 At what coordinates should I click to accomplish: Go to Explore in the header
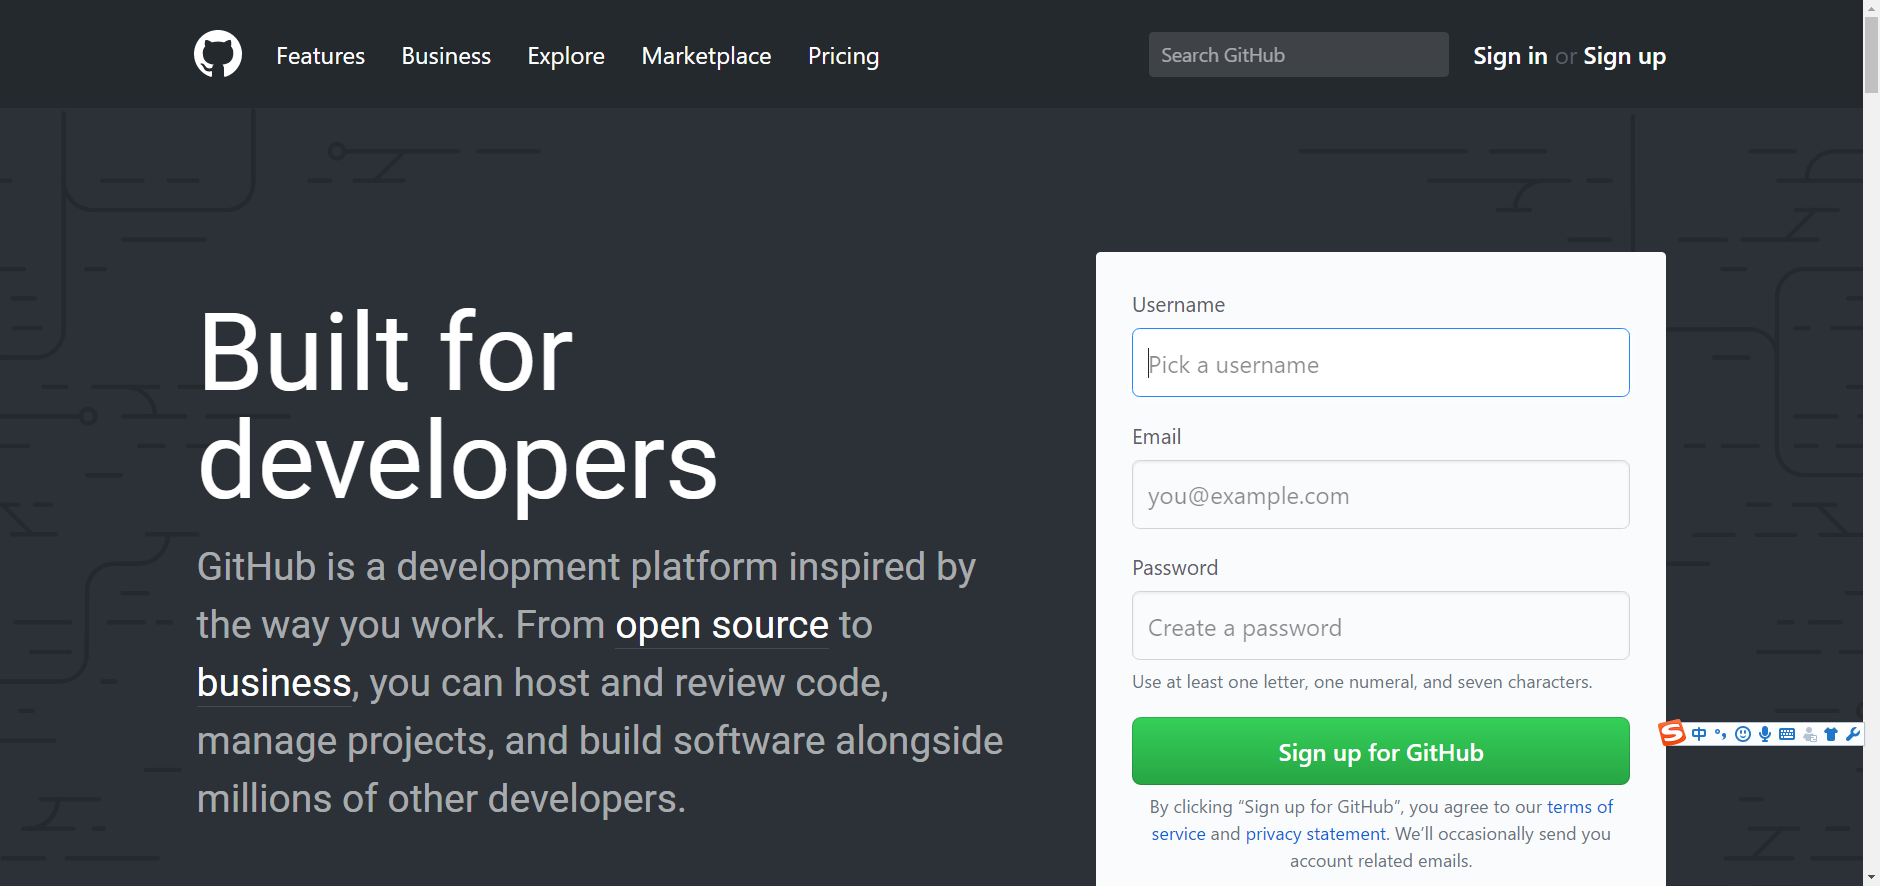pos(566,56)
